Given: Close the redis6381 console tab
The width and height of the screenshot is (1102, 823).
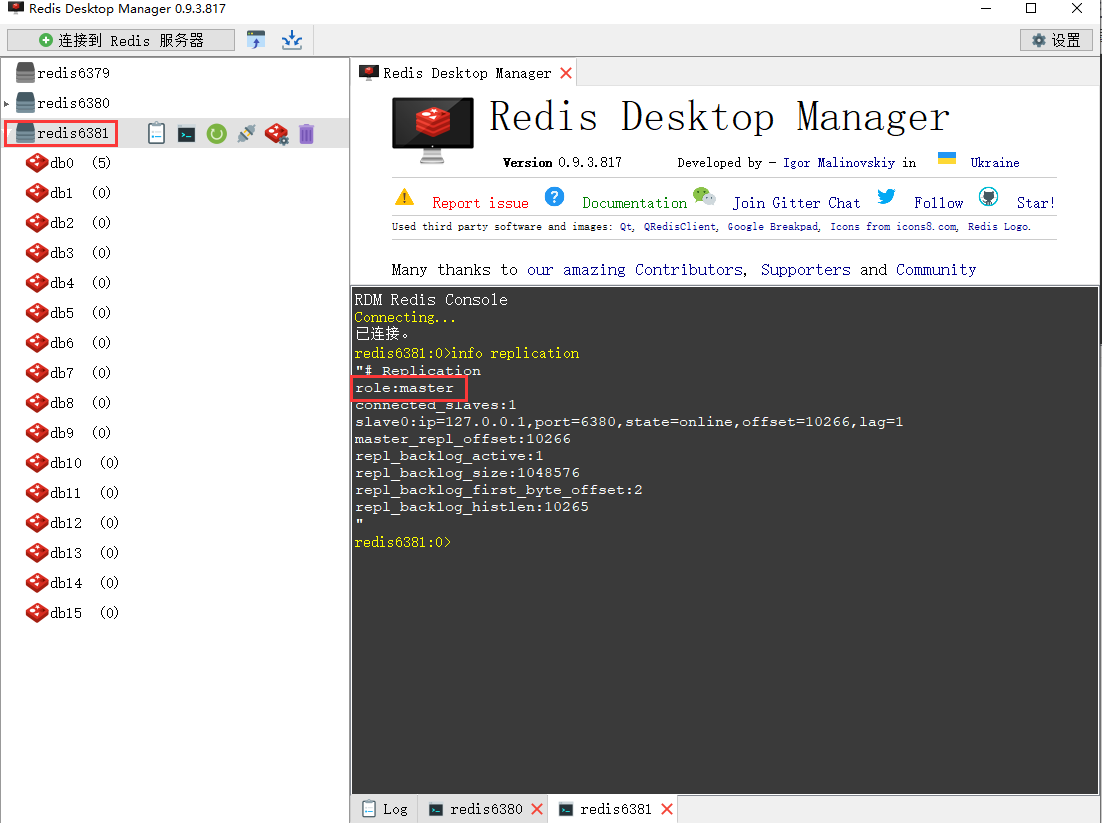Looking at the screenshot, I should 667,809.
